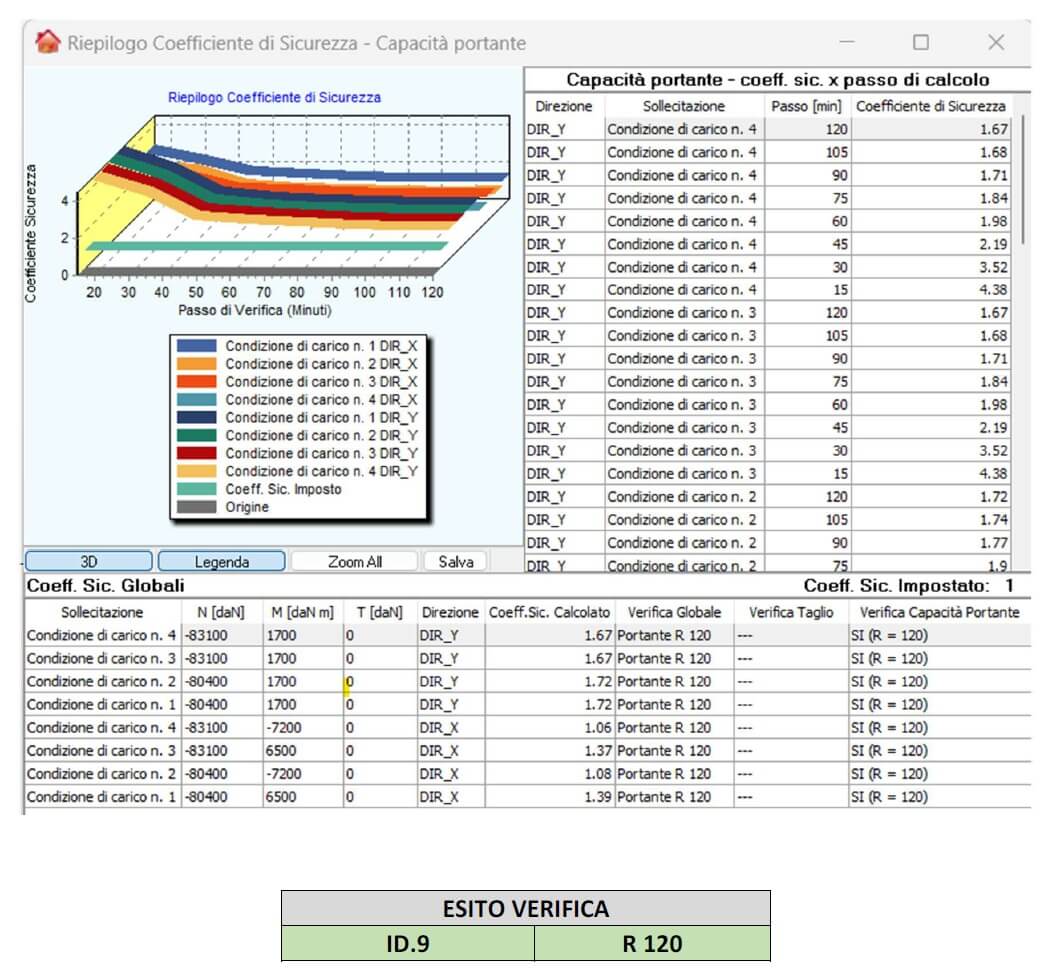Click the 3.52 value in Condizione n. 4 rows
Viewport: 1052px width, 978px height.
point(993,267)
